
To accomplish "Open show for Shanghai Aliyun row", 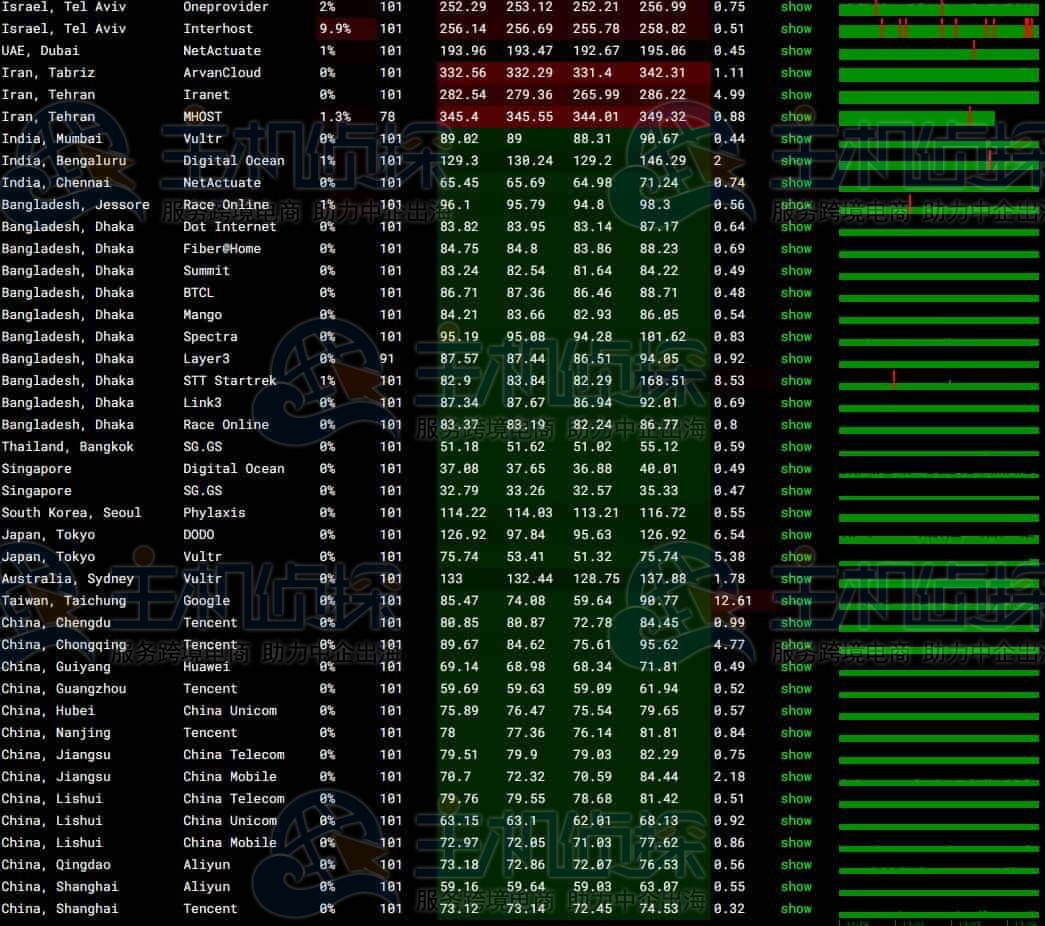I will (796, 887).
